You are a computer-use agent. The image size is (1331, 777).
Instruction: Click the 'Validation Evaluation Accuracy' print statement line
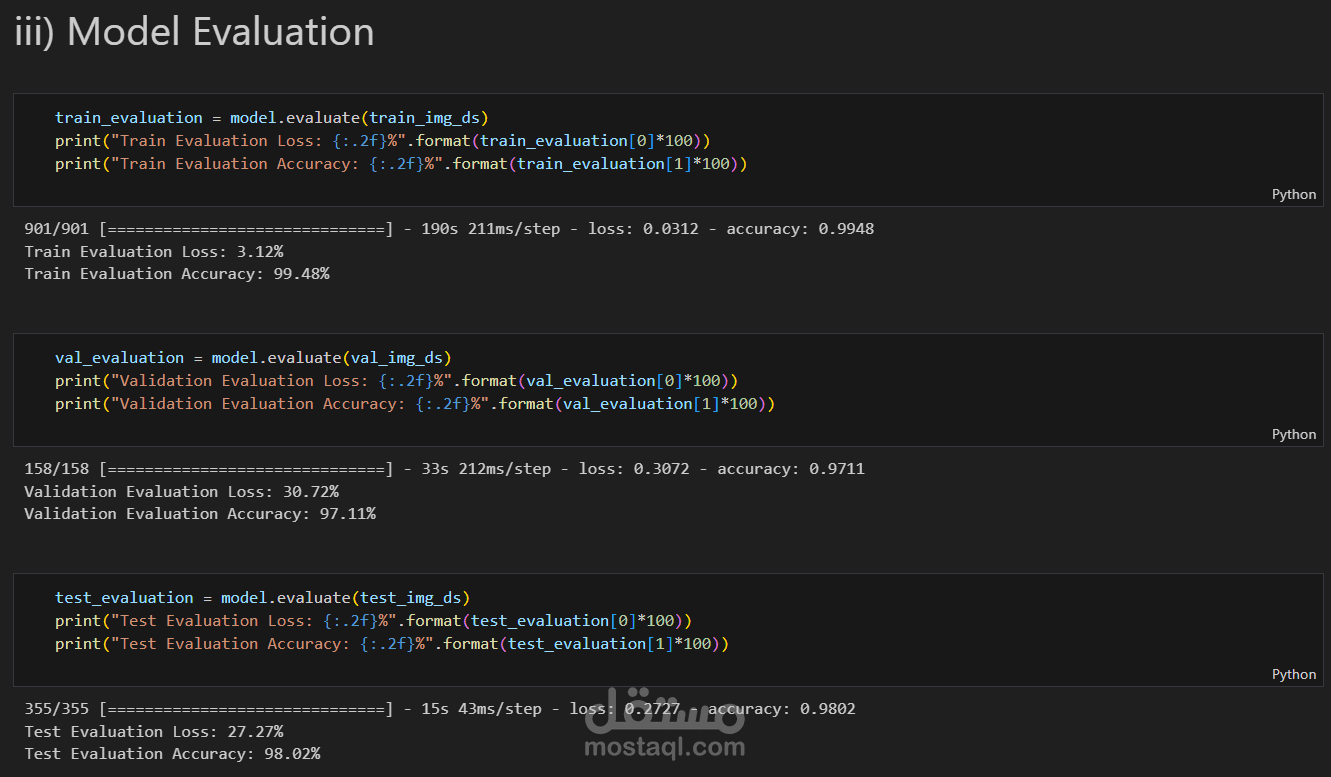(x=415, y=404)
